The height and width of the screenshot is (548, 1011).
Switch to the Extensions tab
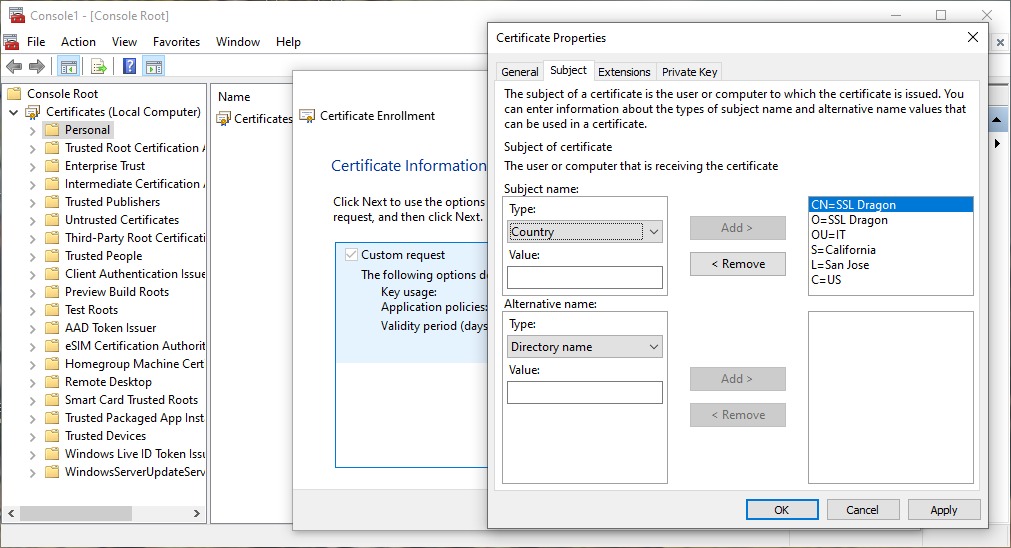(x=624, y=72)
